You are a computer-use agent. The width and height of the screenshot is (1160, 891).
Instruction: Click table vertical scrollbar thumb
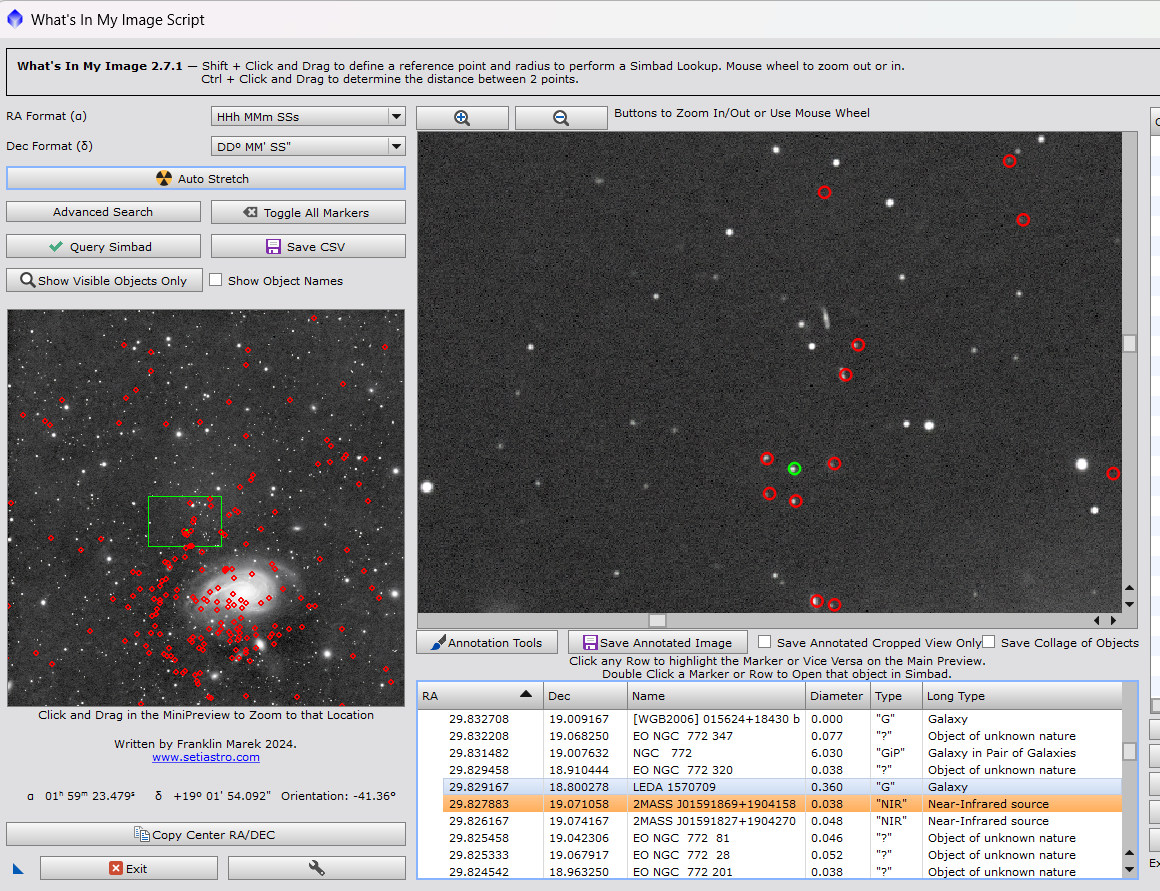coord(1129,751)
